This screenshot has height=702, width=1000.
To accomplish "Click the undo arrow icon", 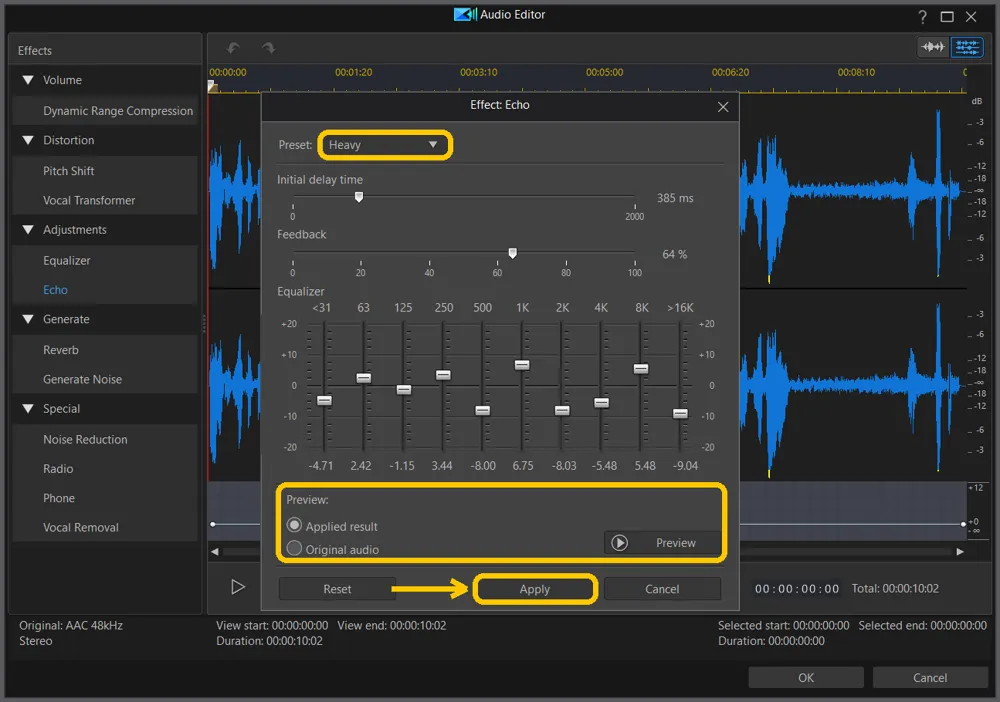I will pos(233,48).
